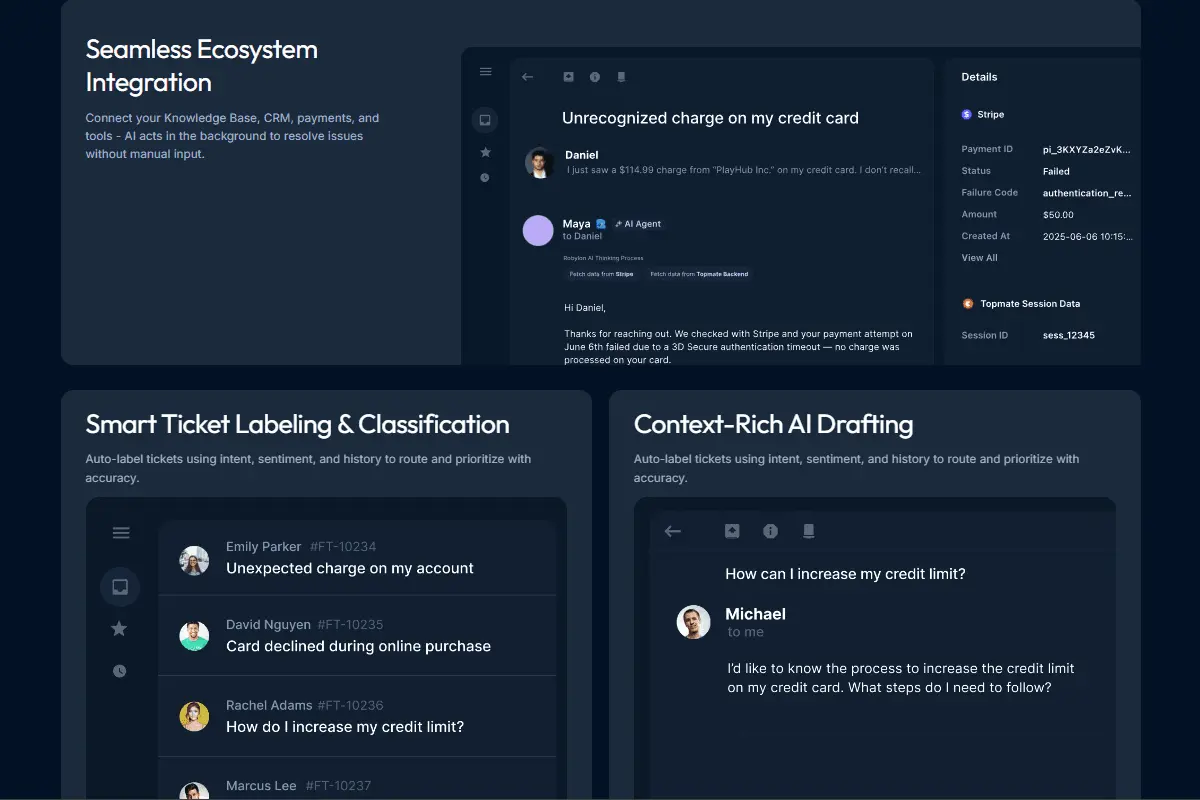
Task: Select Rachel Adams credit limit ticket
Action: pos(357,716)
